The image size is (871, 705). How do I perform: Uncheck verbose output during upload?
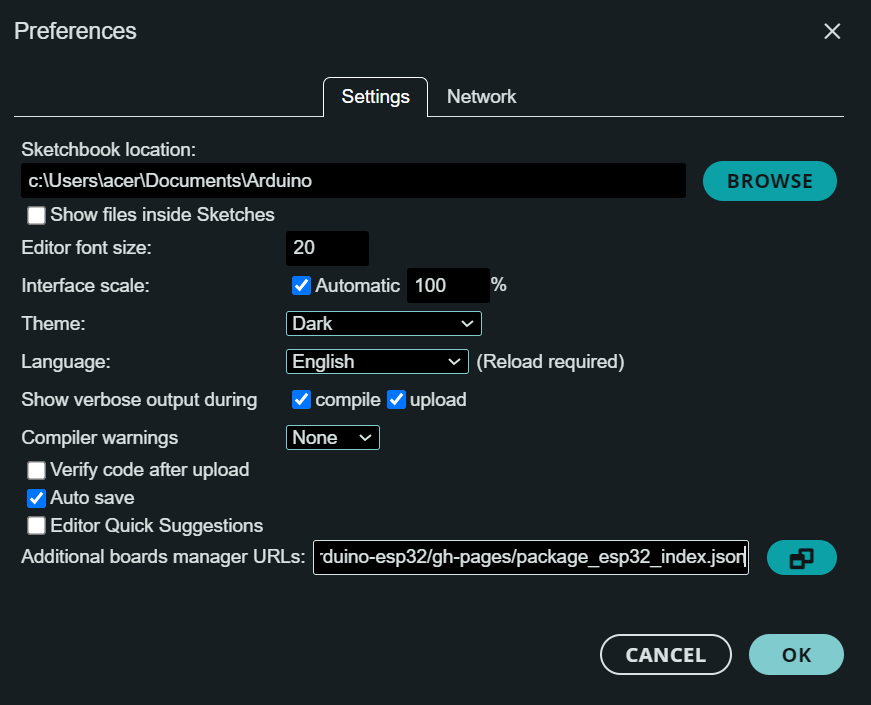[x=396, y=400]
